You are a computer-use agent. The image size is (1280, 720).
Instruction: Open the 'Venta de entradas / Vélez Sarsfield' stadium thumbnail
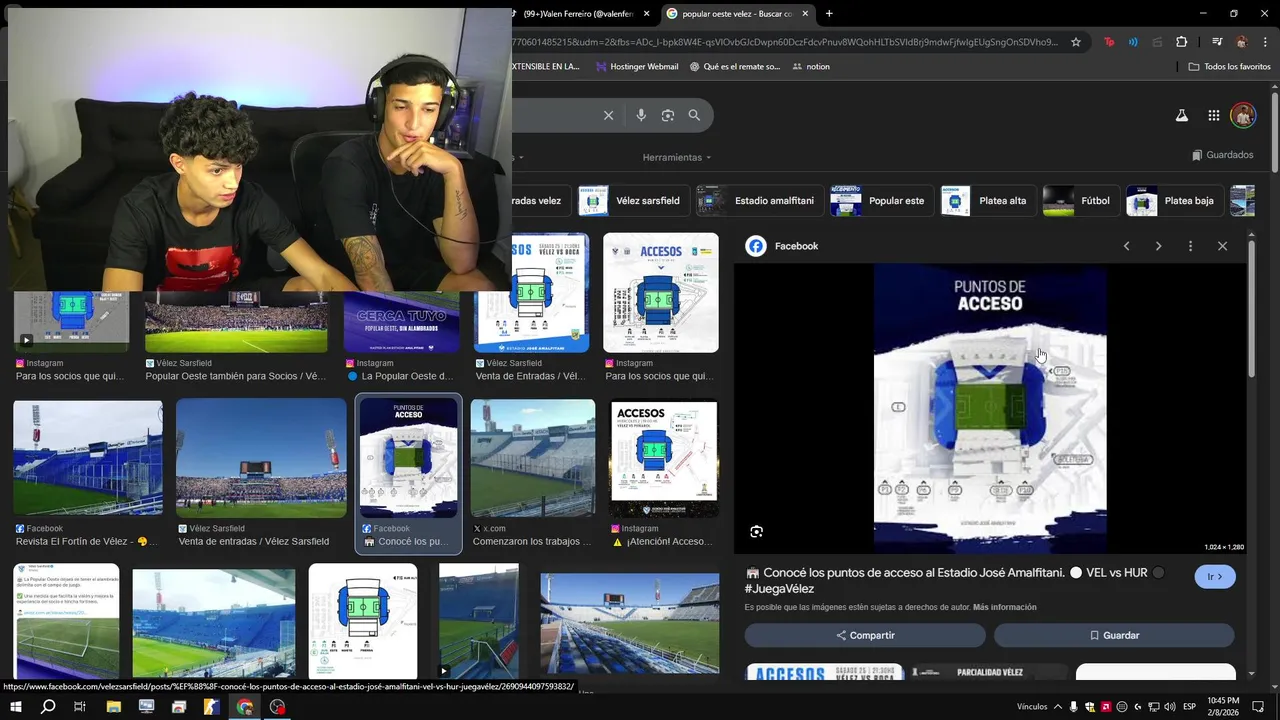click(x=261, y=458)
